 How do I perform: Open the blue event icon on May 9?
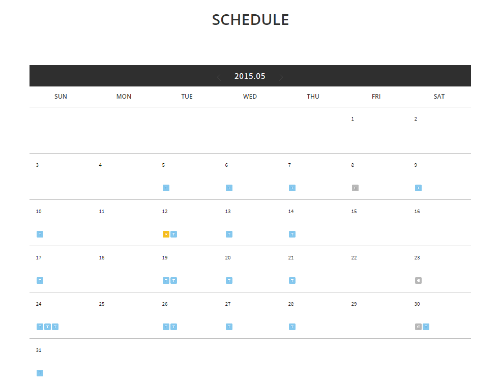click(418, 188)
